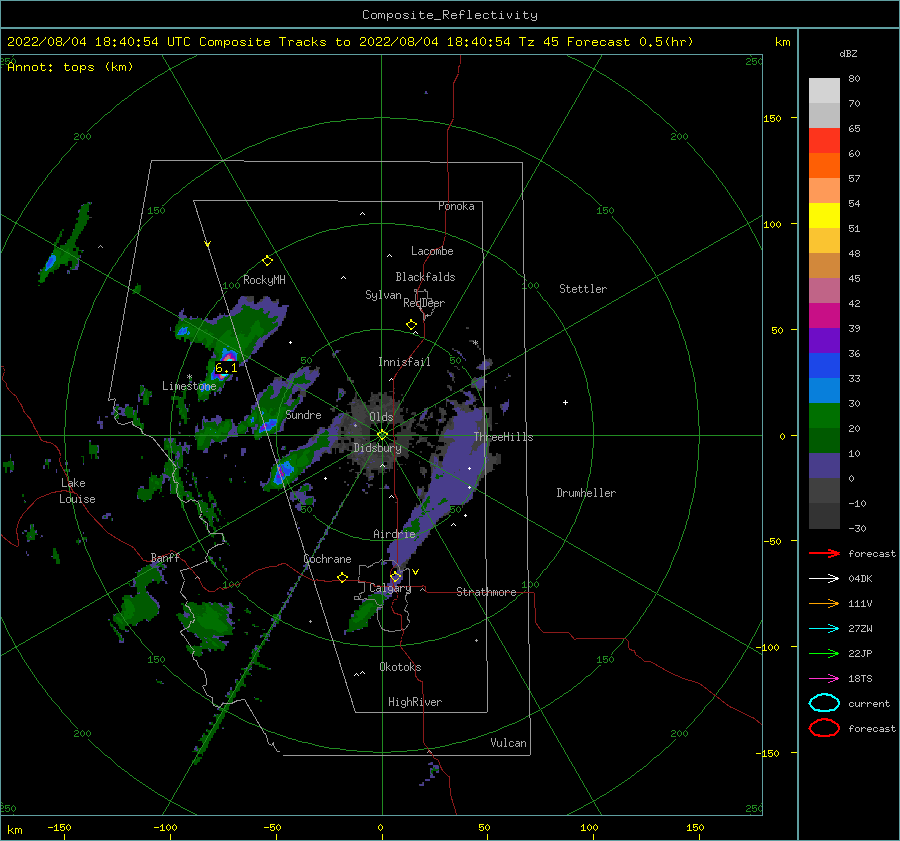Select the yellow diamond marker over Calgary
The image size is (900, 841).
(396, 576)
